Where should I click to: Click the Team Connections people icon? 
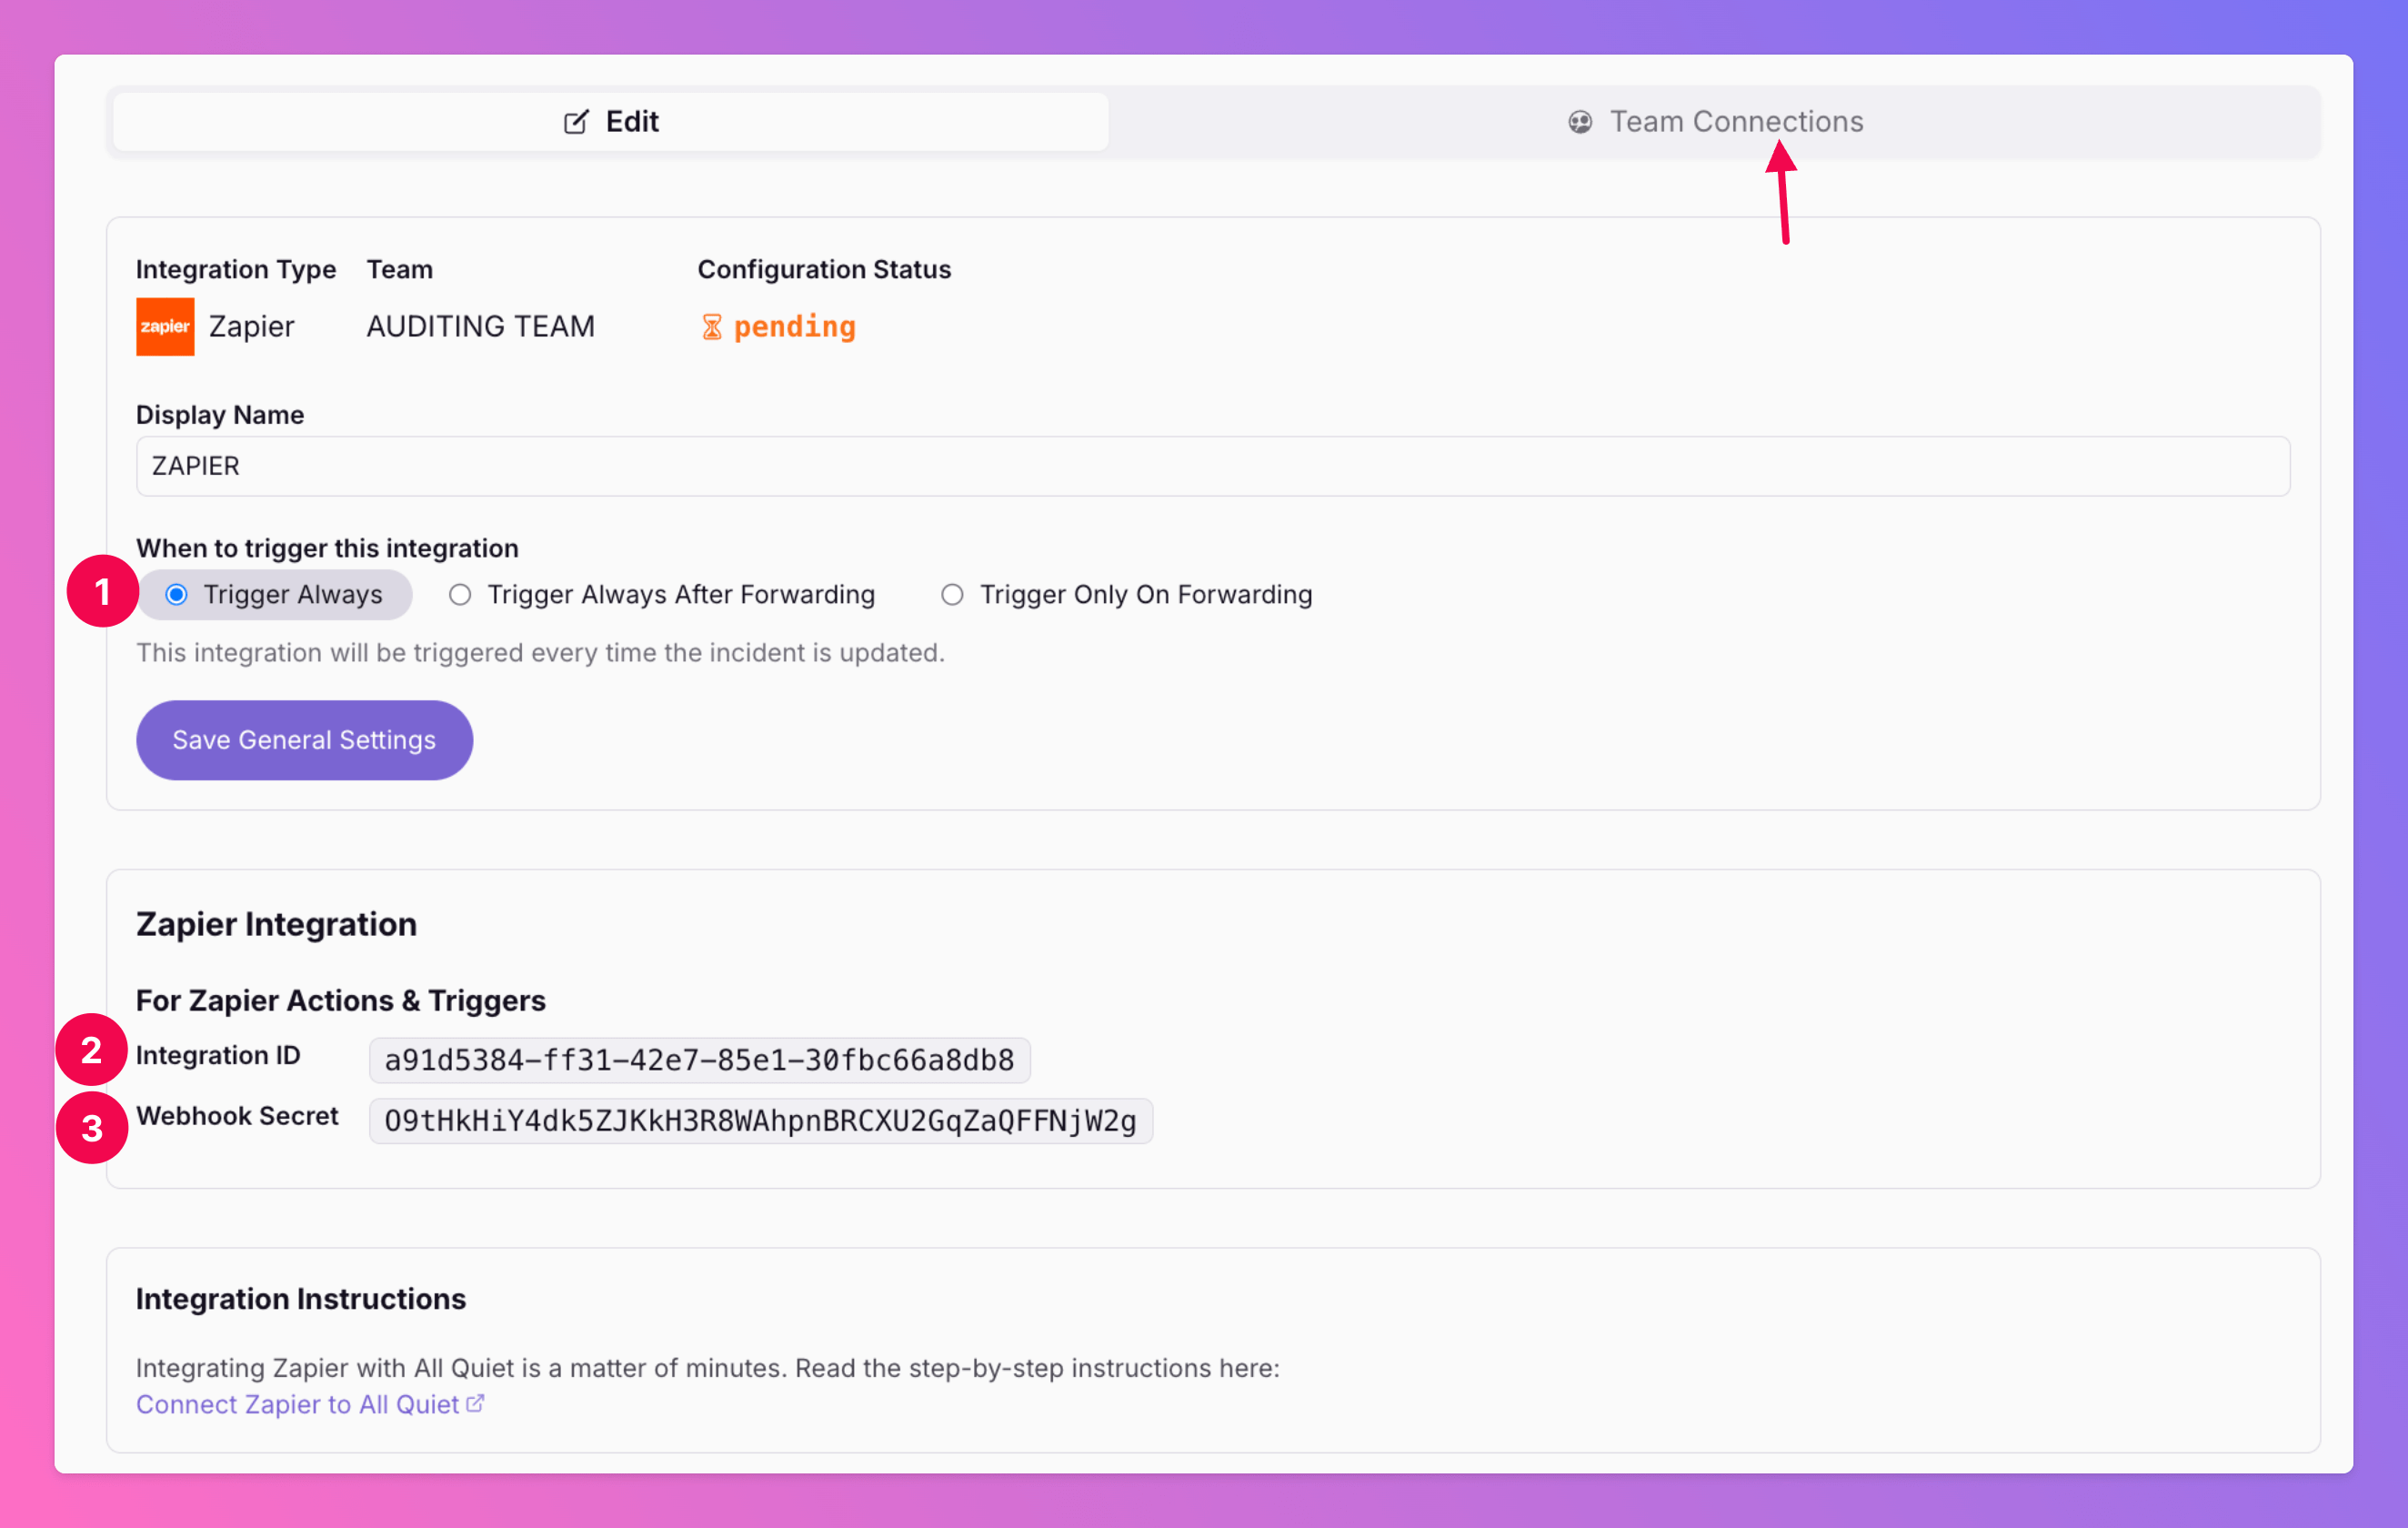(x=1579, y=122)
